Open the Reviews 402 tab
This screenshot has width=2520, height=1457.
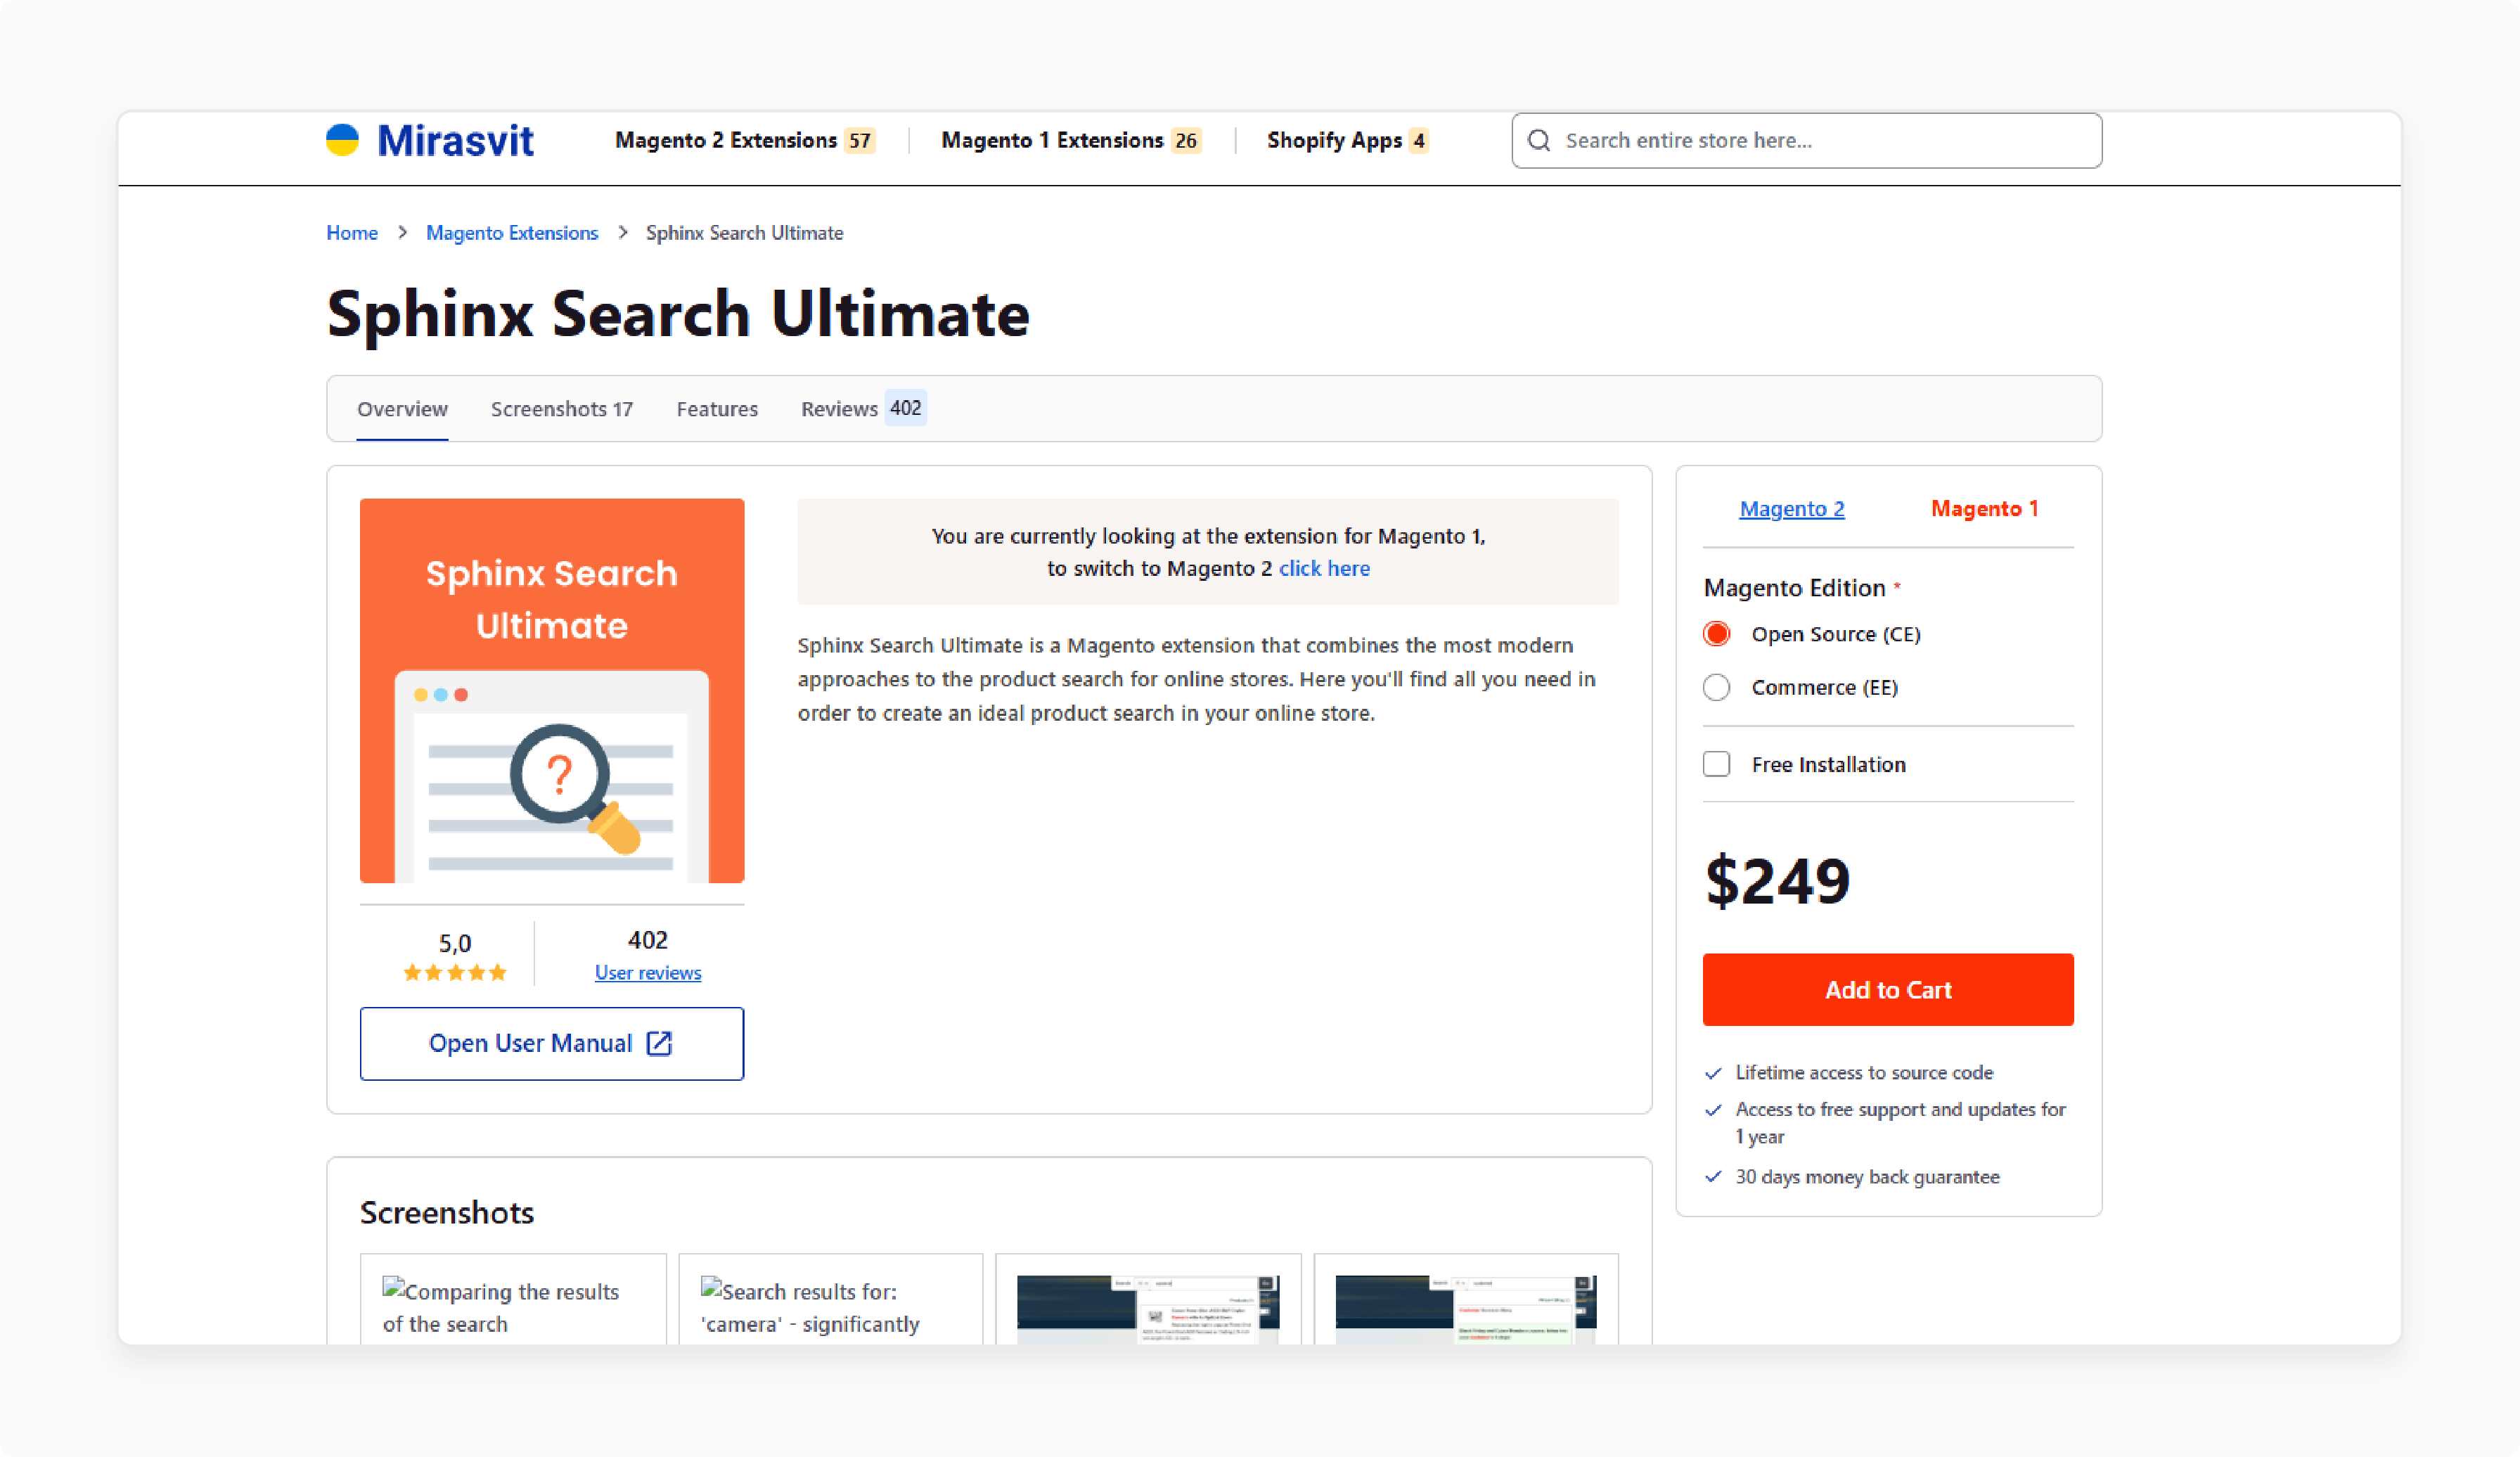(863, 409)
